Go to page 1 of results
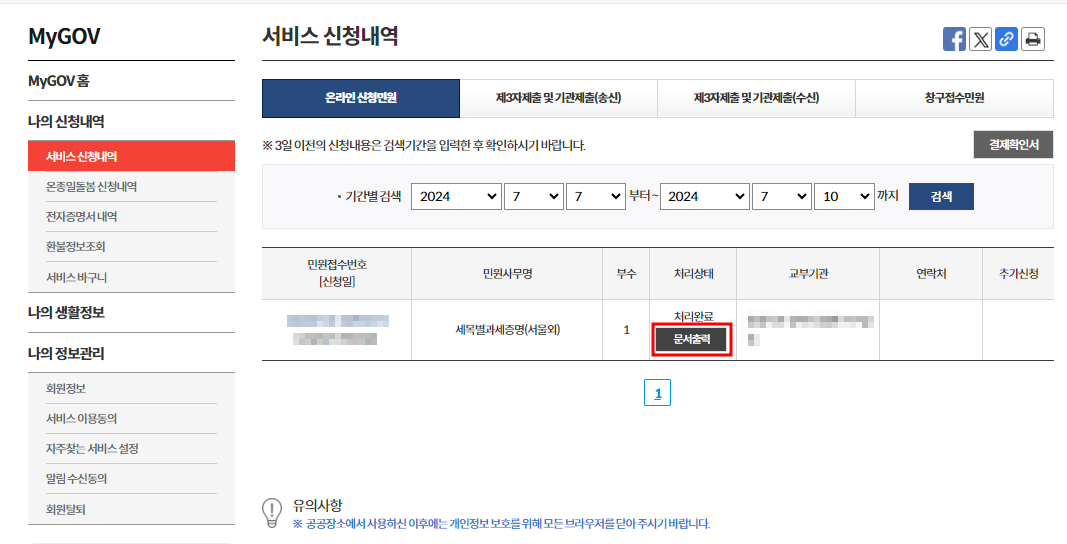 click(657, 393)
